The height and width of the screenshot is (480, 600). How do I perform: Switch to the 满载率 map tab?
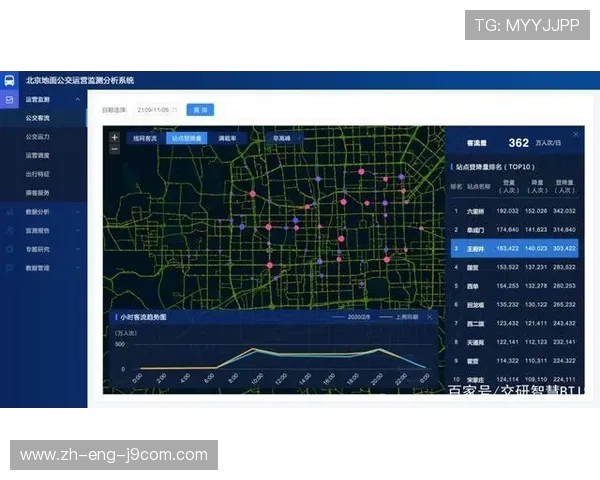(x=227, y=139)
